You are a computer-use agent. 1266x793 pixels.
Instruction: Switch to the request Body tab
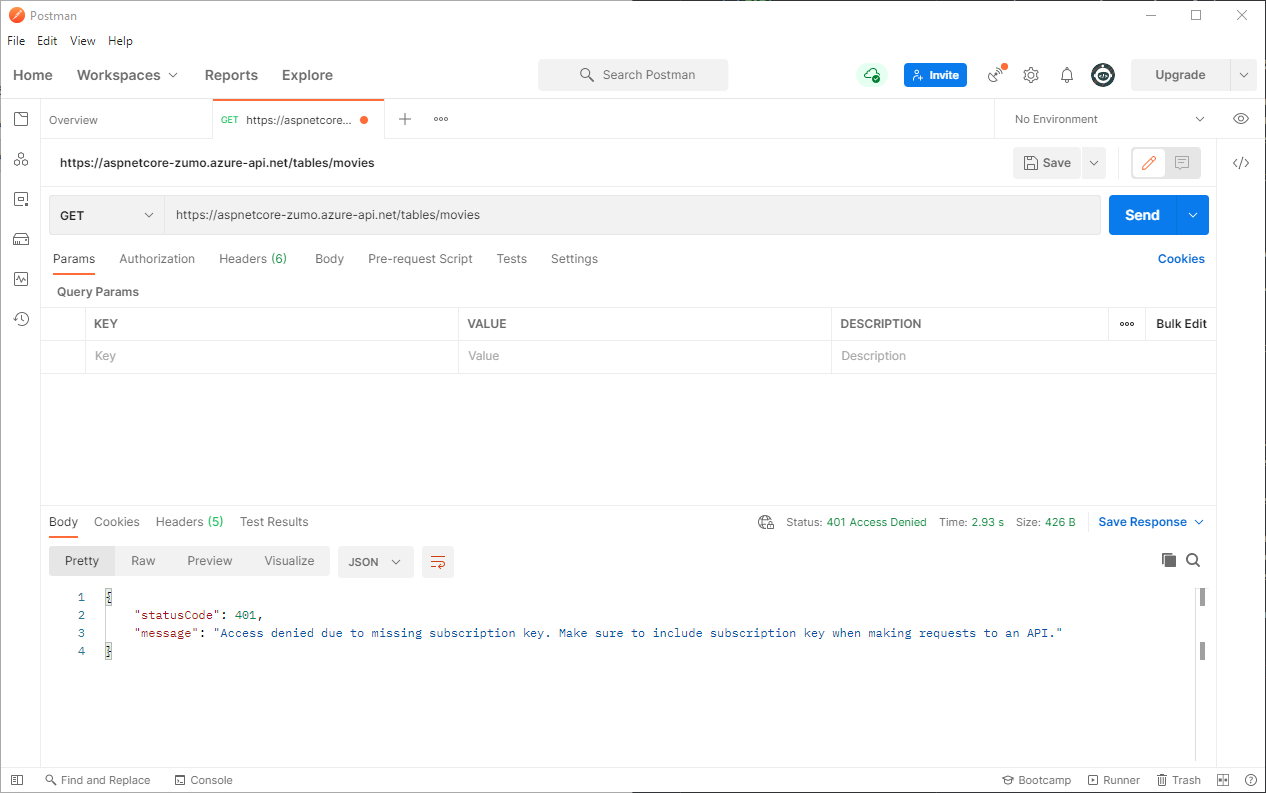pyautogui.click(x=329, y=259)
